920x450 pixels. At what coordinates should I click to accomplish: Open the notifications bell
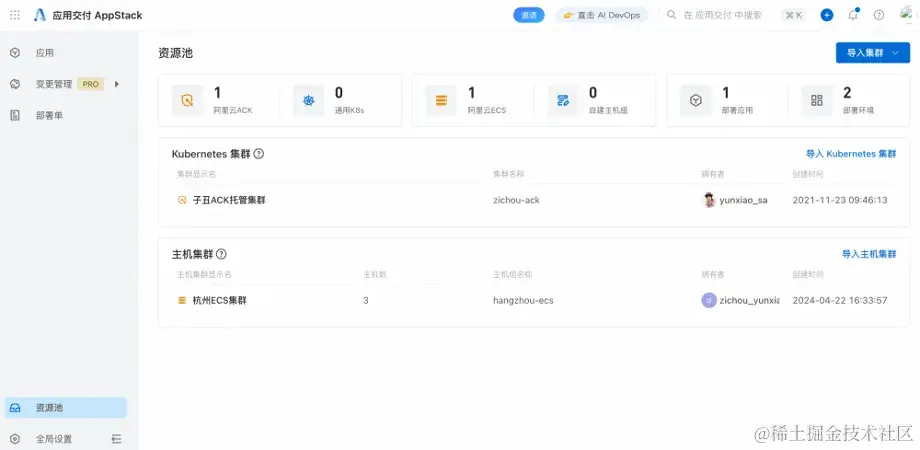click(853, 15)
